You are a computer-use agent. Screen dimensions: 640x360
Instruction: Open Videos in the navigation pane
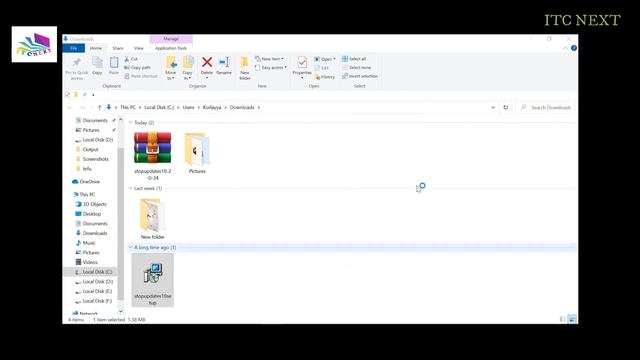click(87, 262)
